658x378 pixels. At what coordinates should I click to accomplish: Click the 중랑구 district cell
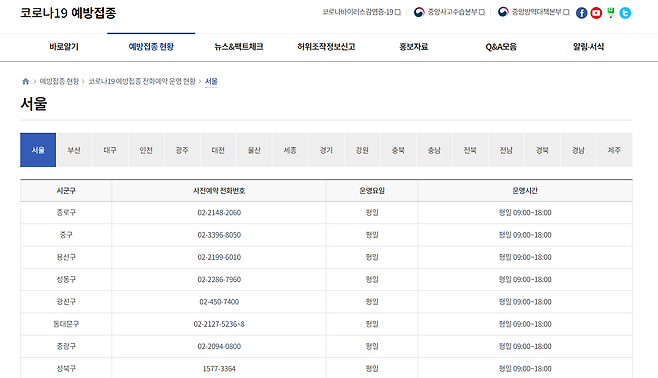66,346
